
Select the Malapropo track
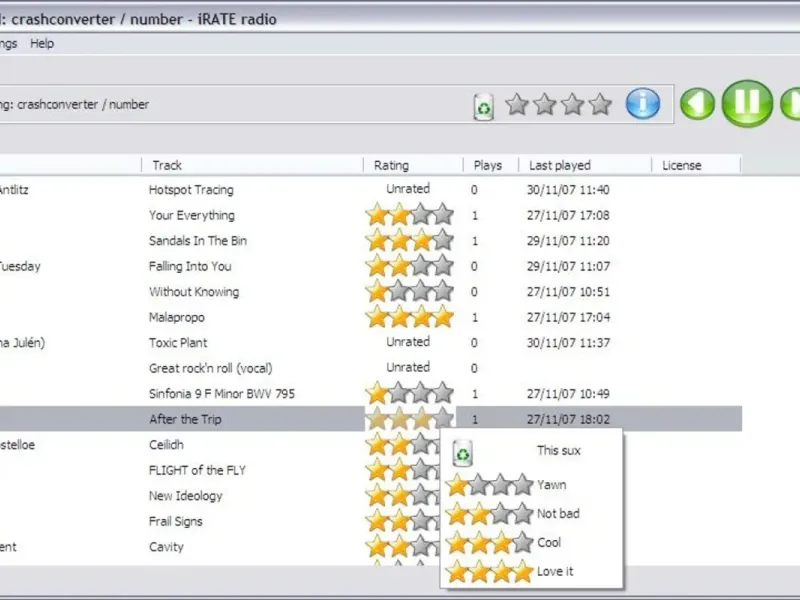click(x=177, y=317)
